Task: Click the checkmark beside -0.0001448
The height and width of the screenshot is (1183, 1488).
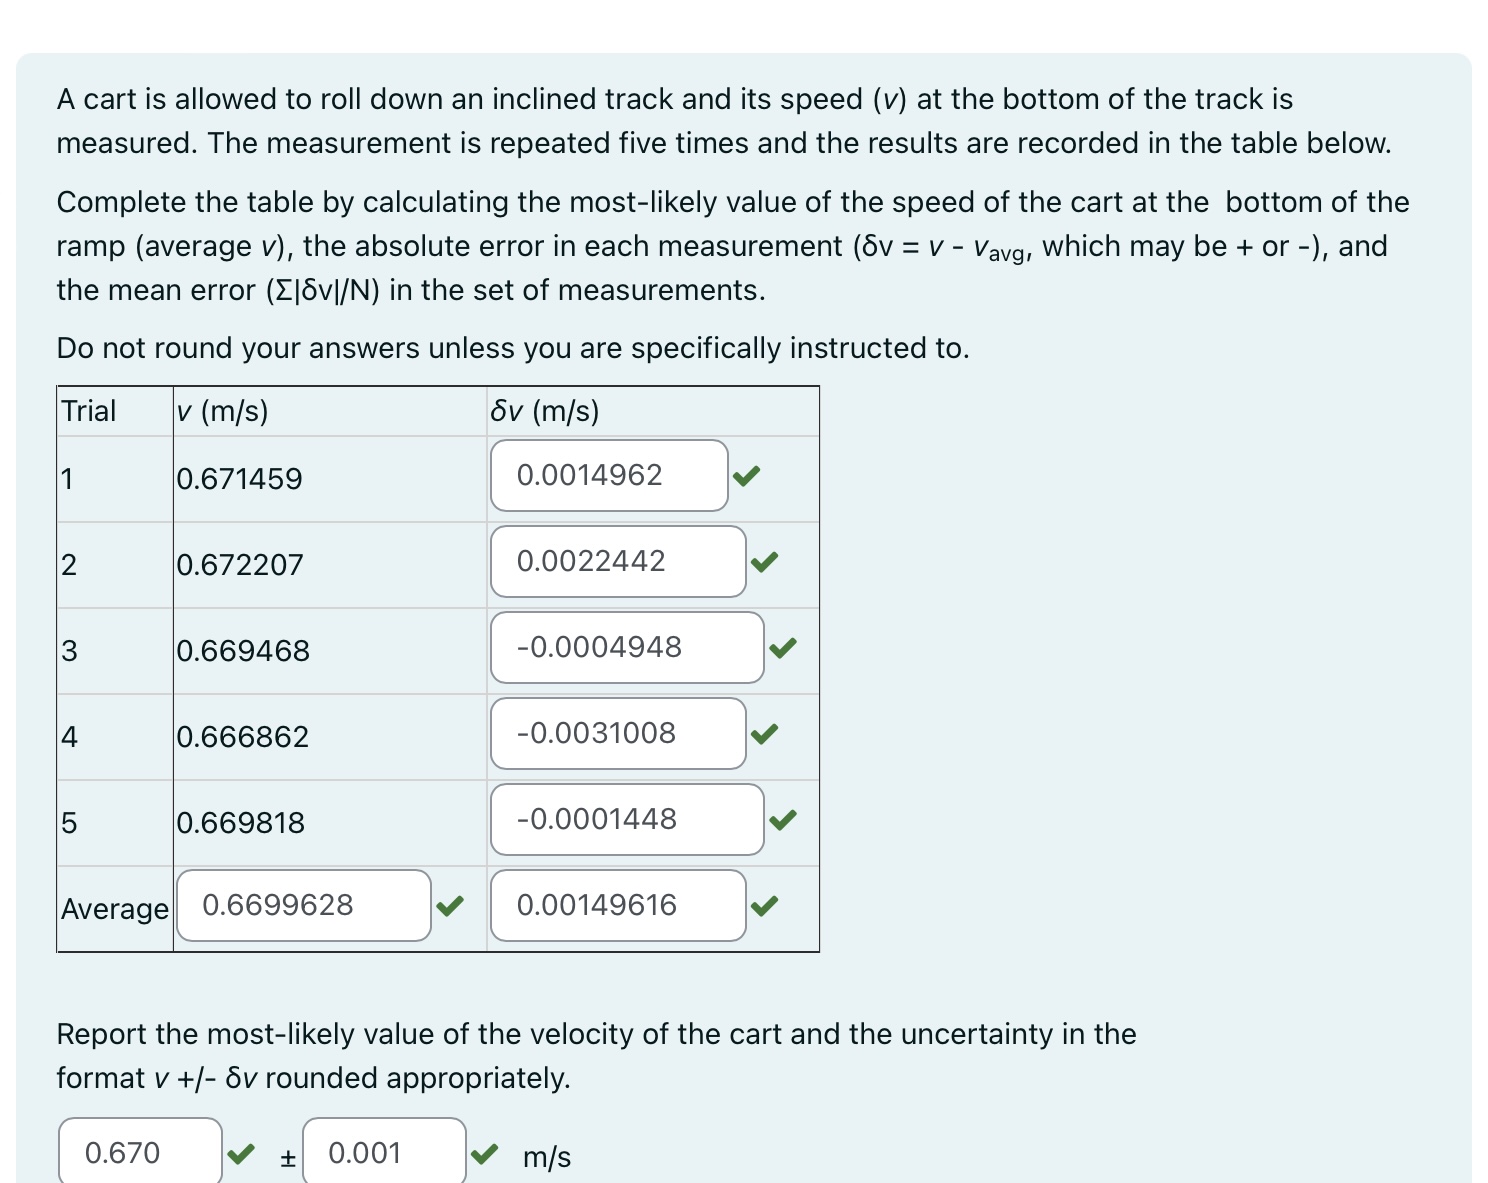Action: pyautogui.click(x=783, y=821)
